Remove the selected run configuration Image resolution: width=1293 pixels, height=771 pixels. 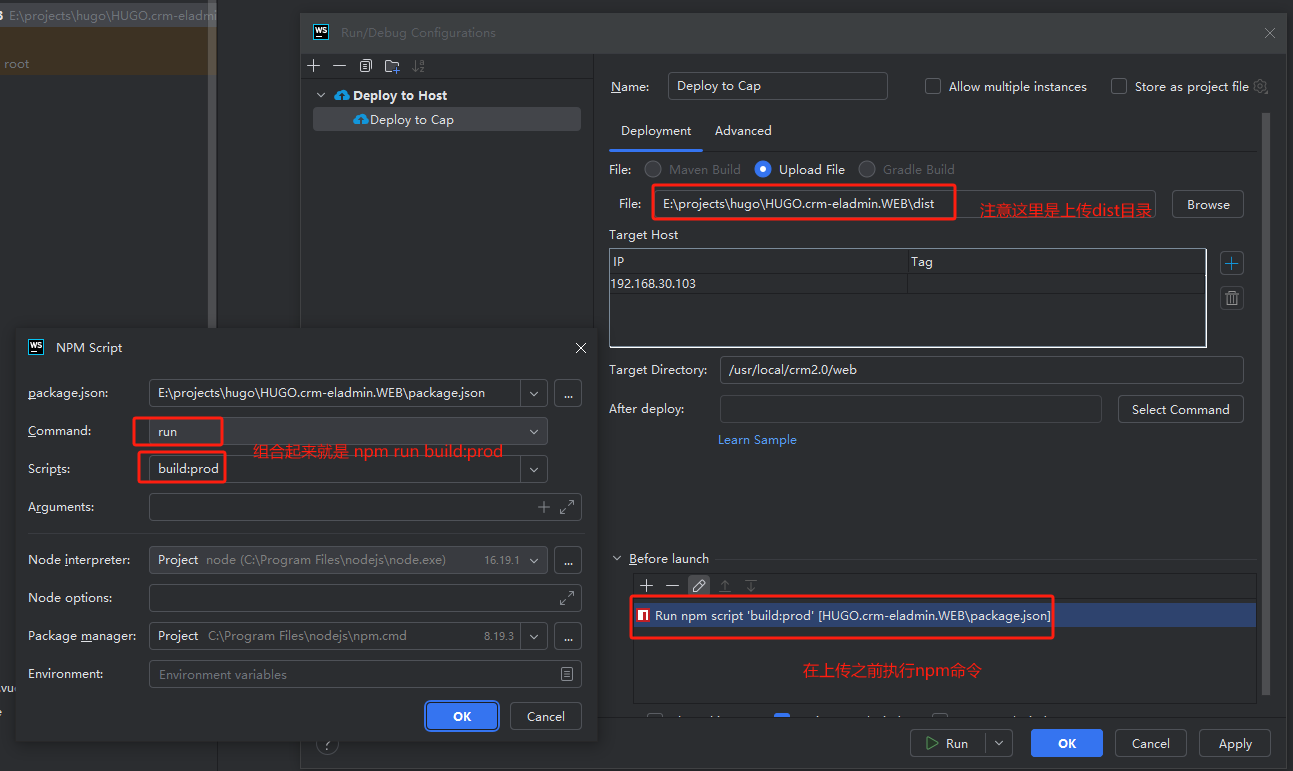[x=340, y=66]
